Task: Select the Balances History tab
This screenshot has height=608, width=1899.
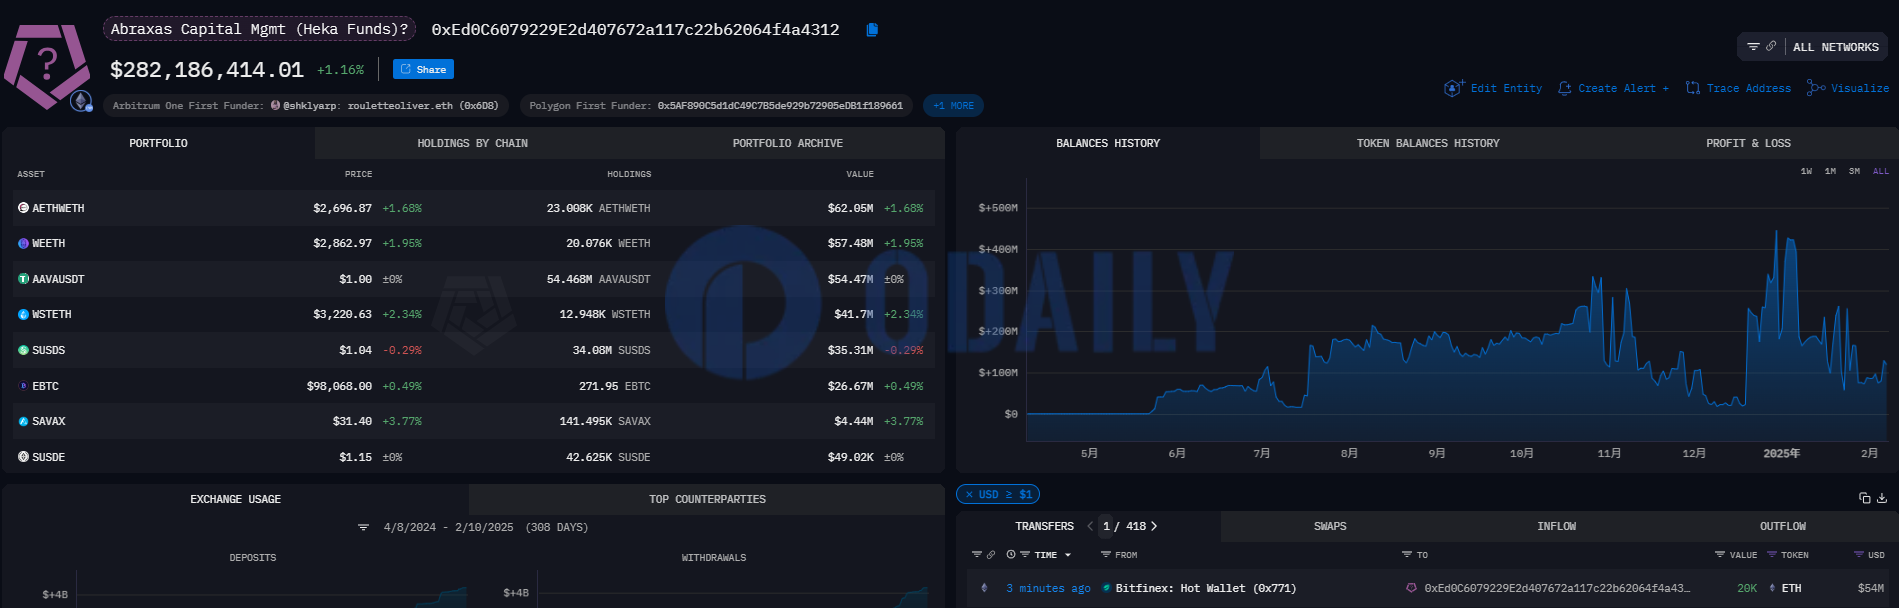Action: [x=1108, y=143]
